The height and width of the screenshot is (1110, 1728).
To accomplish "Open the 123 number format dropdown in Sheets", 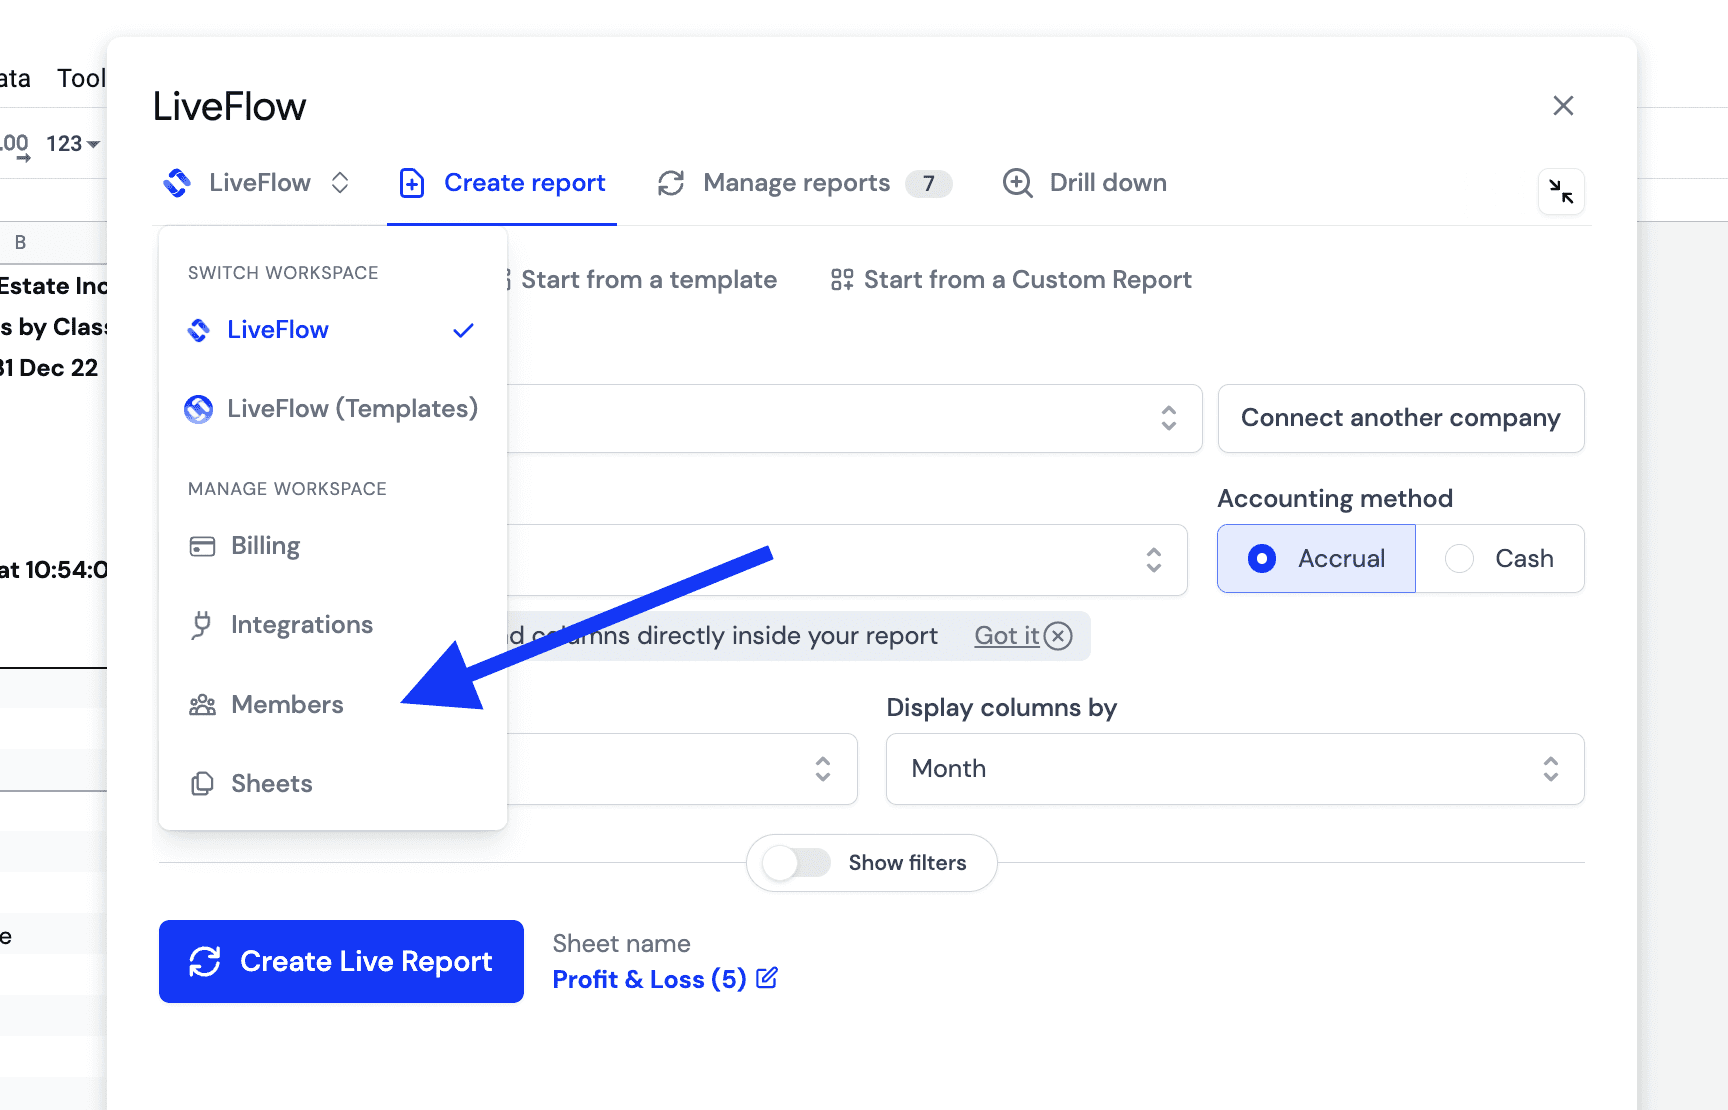I will pyautogui.click(x=73, y=144).
